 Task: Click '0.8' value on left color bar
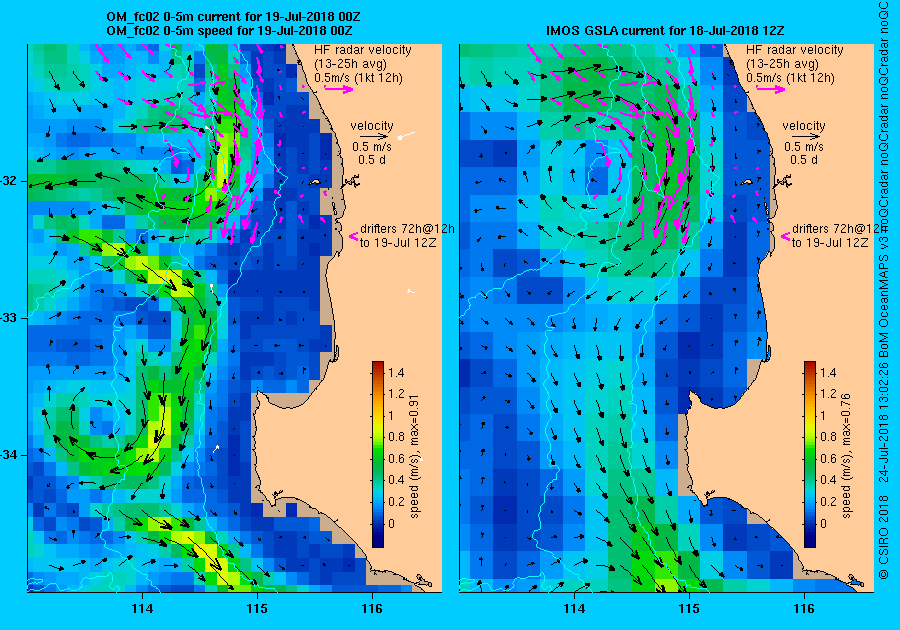tap(396, 437)
